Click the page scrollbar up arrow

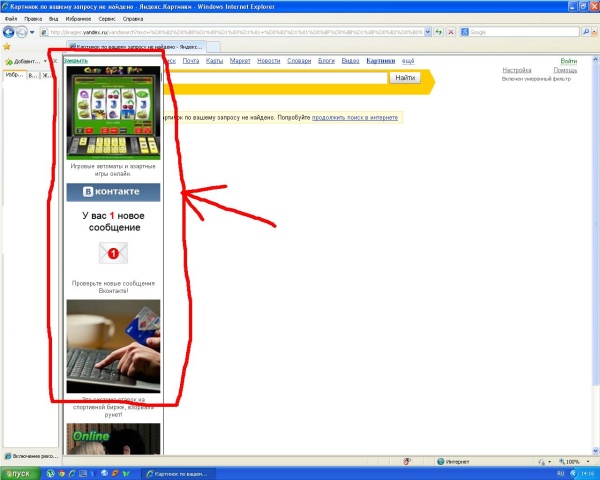[595, 60]
